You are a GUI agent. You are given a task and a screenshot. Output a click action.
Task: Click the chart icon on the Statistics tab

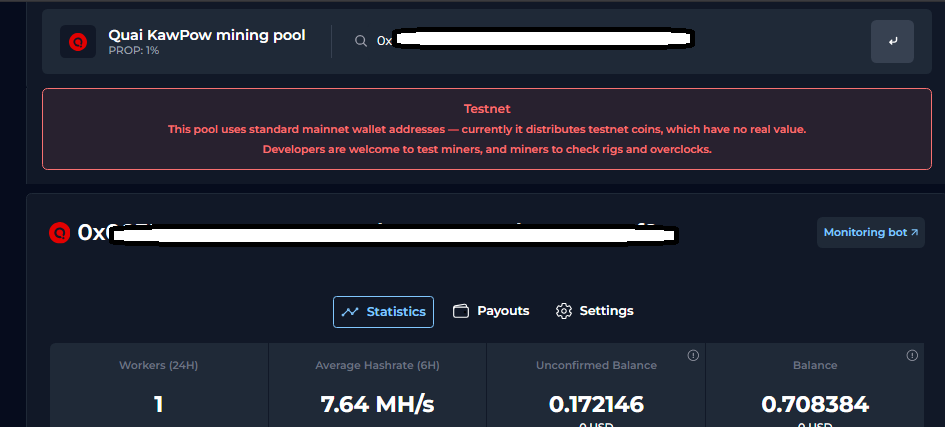tap(350, 312)
